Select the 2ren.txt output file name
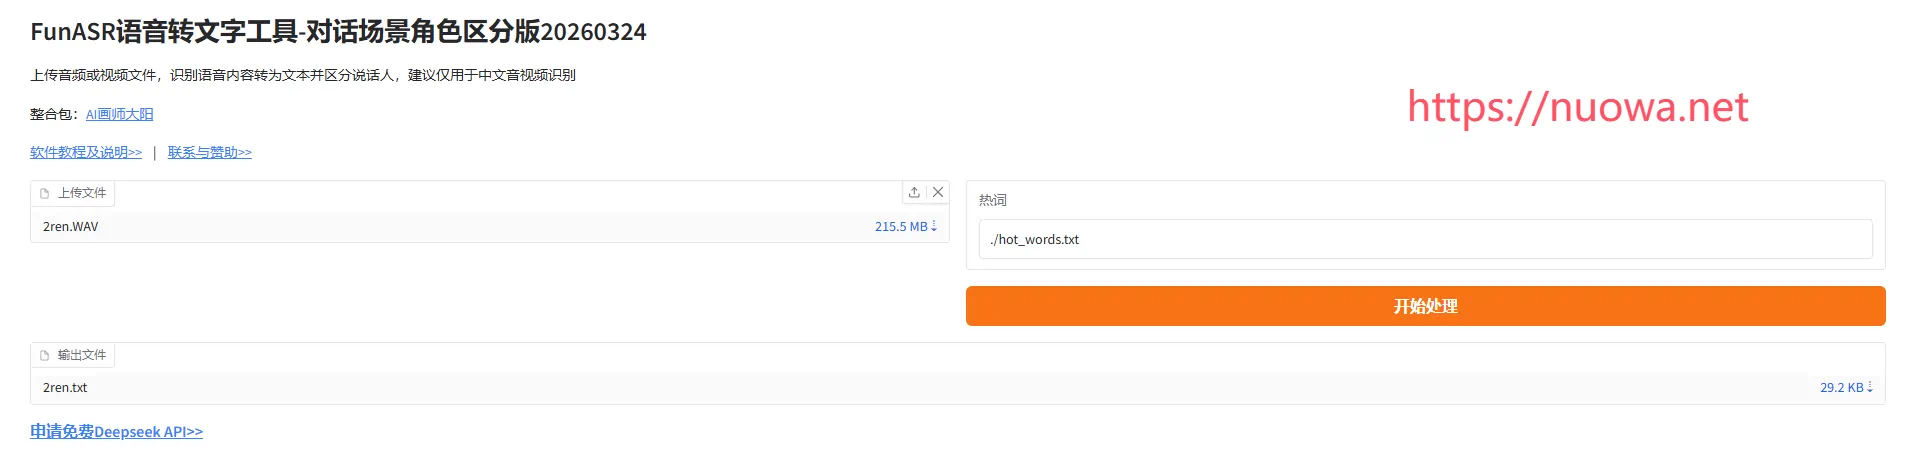The image size is (1917, 465). (x=65, y=388)
